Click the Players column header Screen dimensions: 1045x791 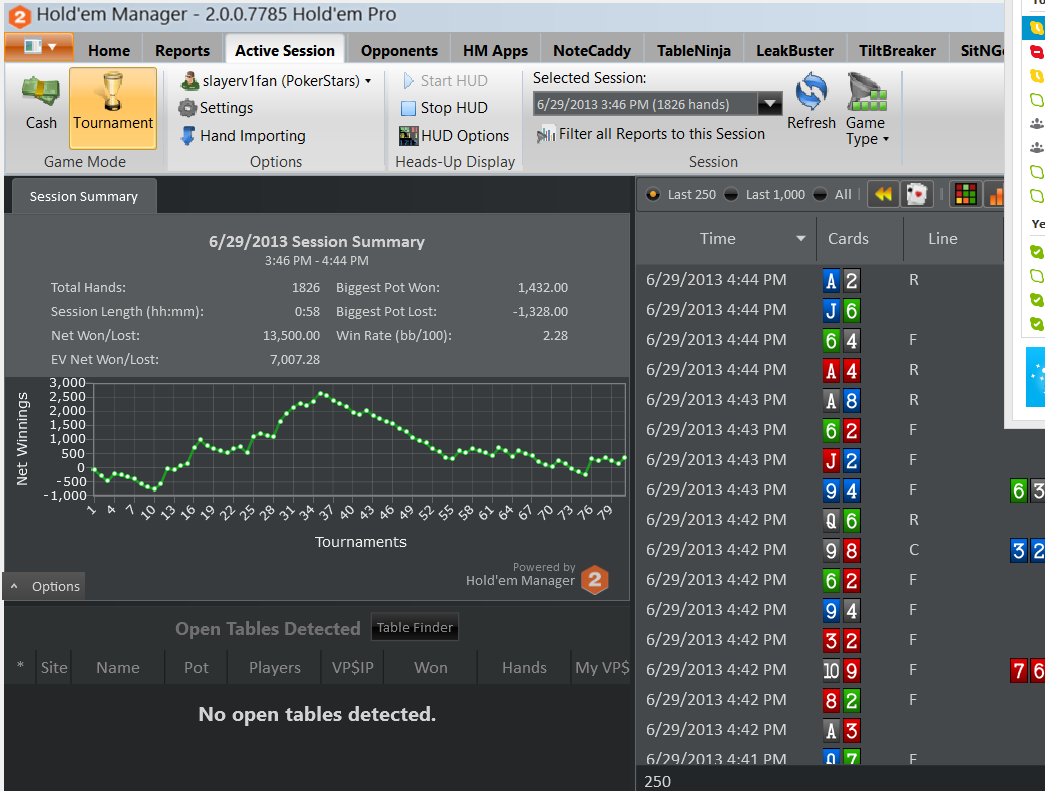click(275, 668)
